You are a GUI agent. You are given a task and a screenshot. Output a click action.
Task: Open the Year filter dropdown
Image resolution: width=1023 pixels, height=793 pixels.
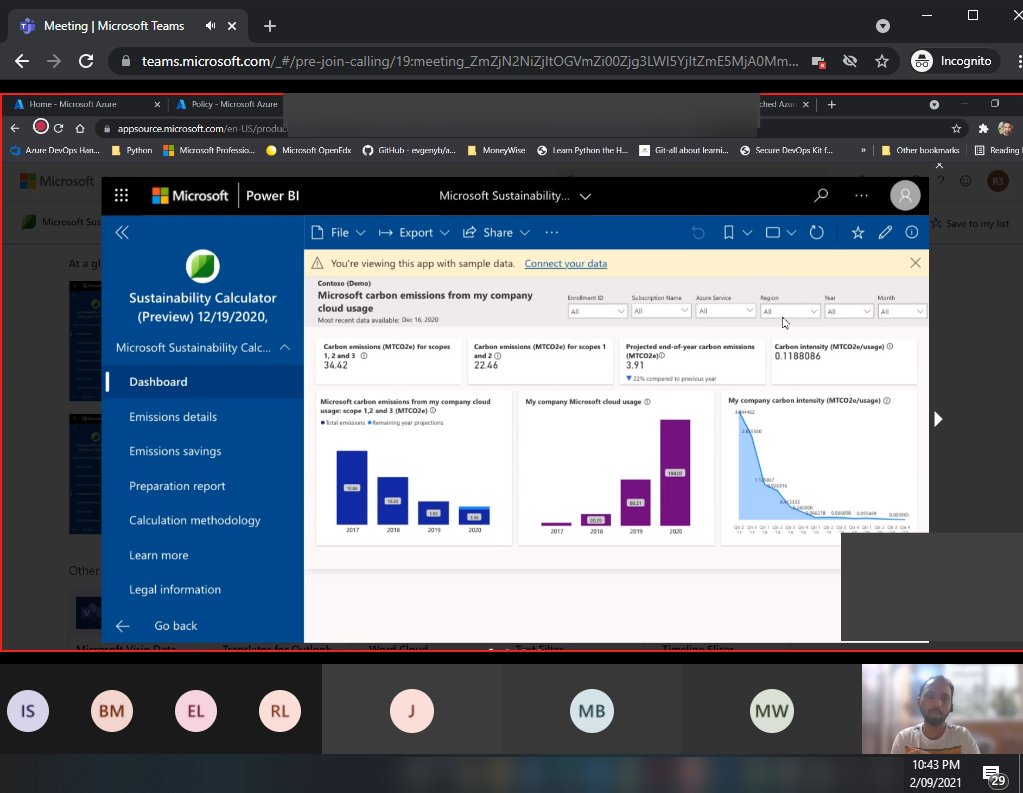coord(848,311)
